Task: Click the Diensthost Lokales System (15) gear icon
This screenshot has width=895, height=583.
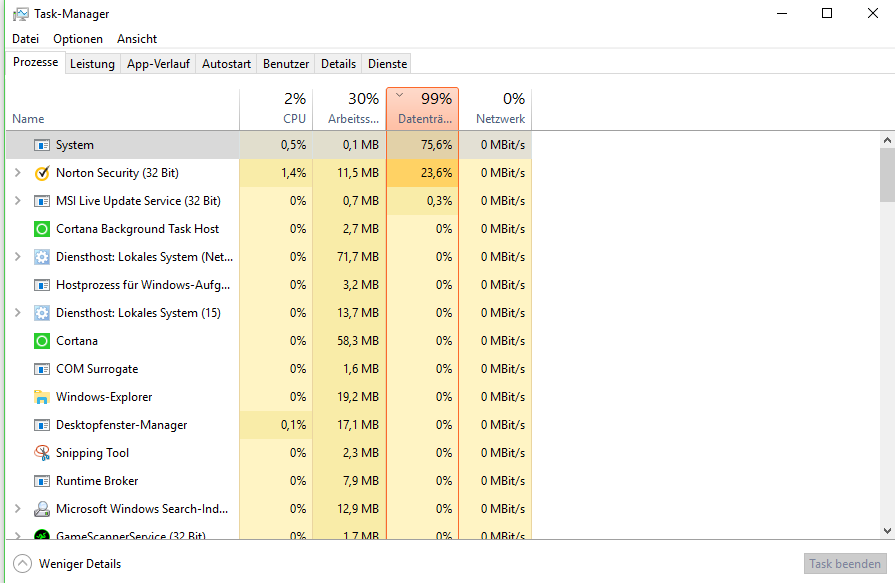Action: coord(42,313)
